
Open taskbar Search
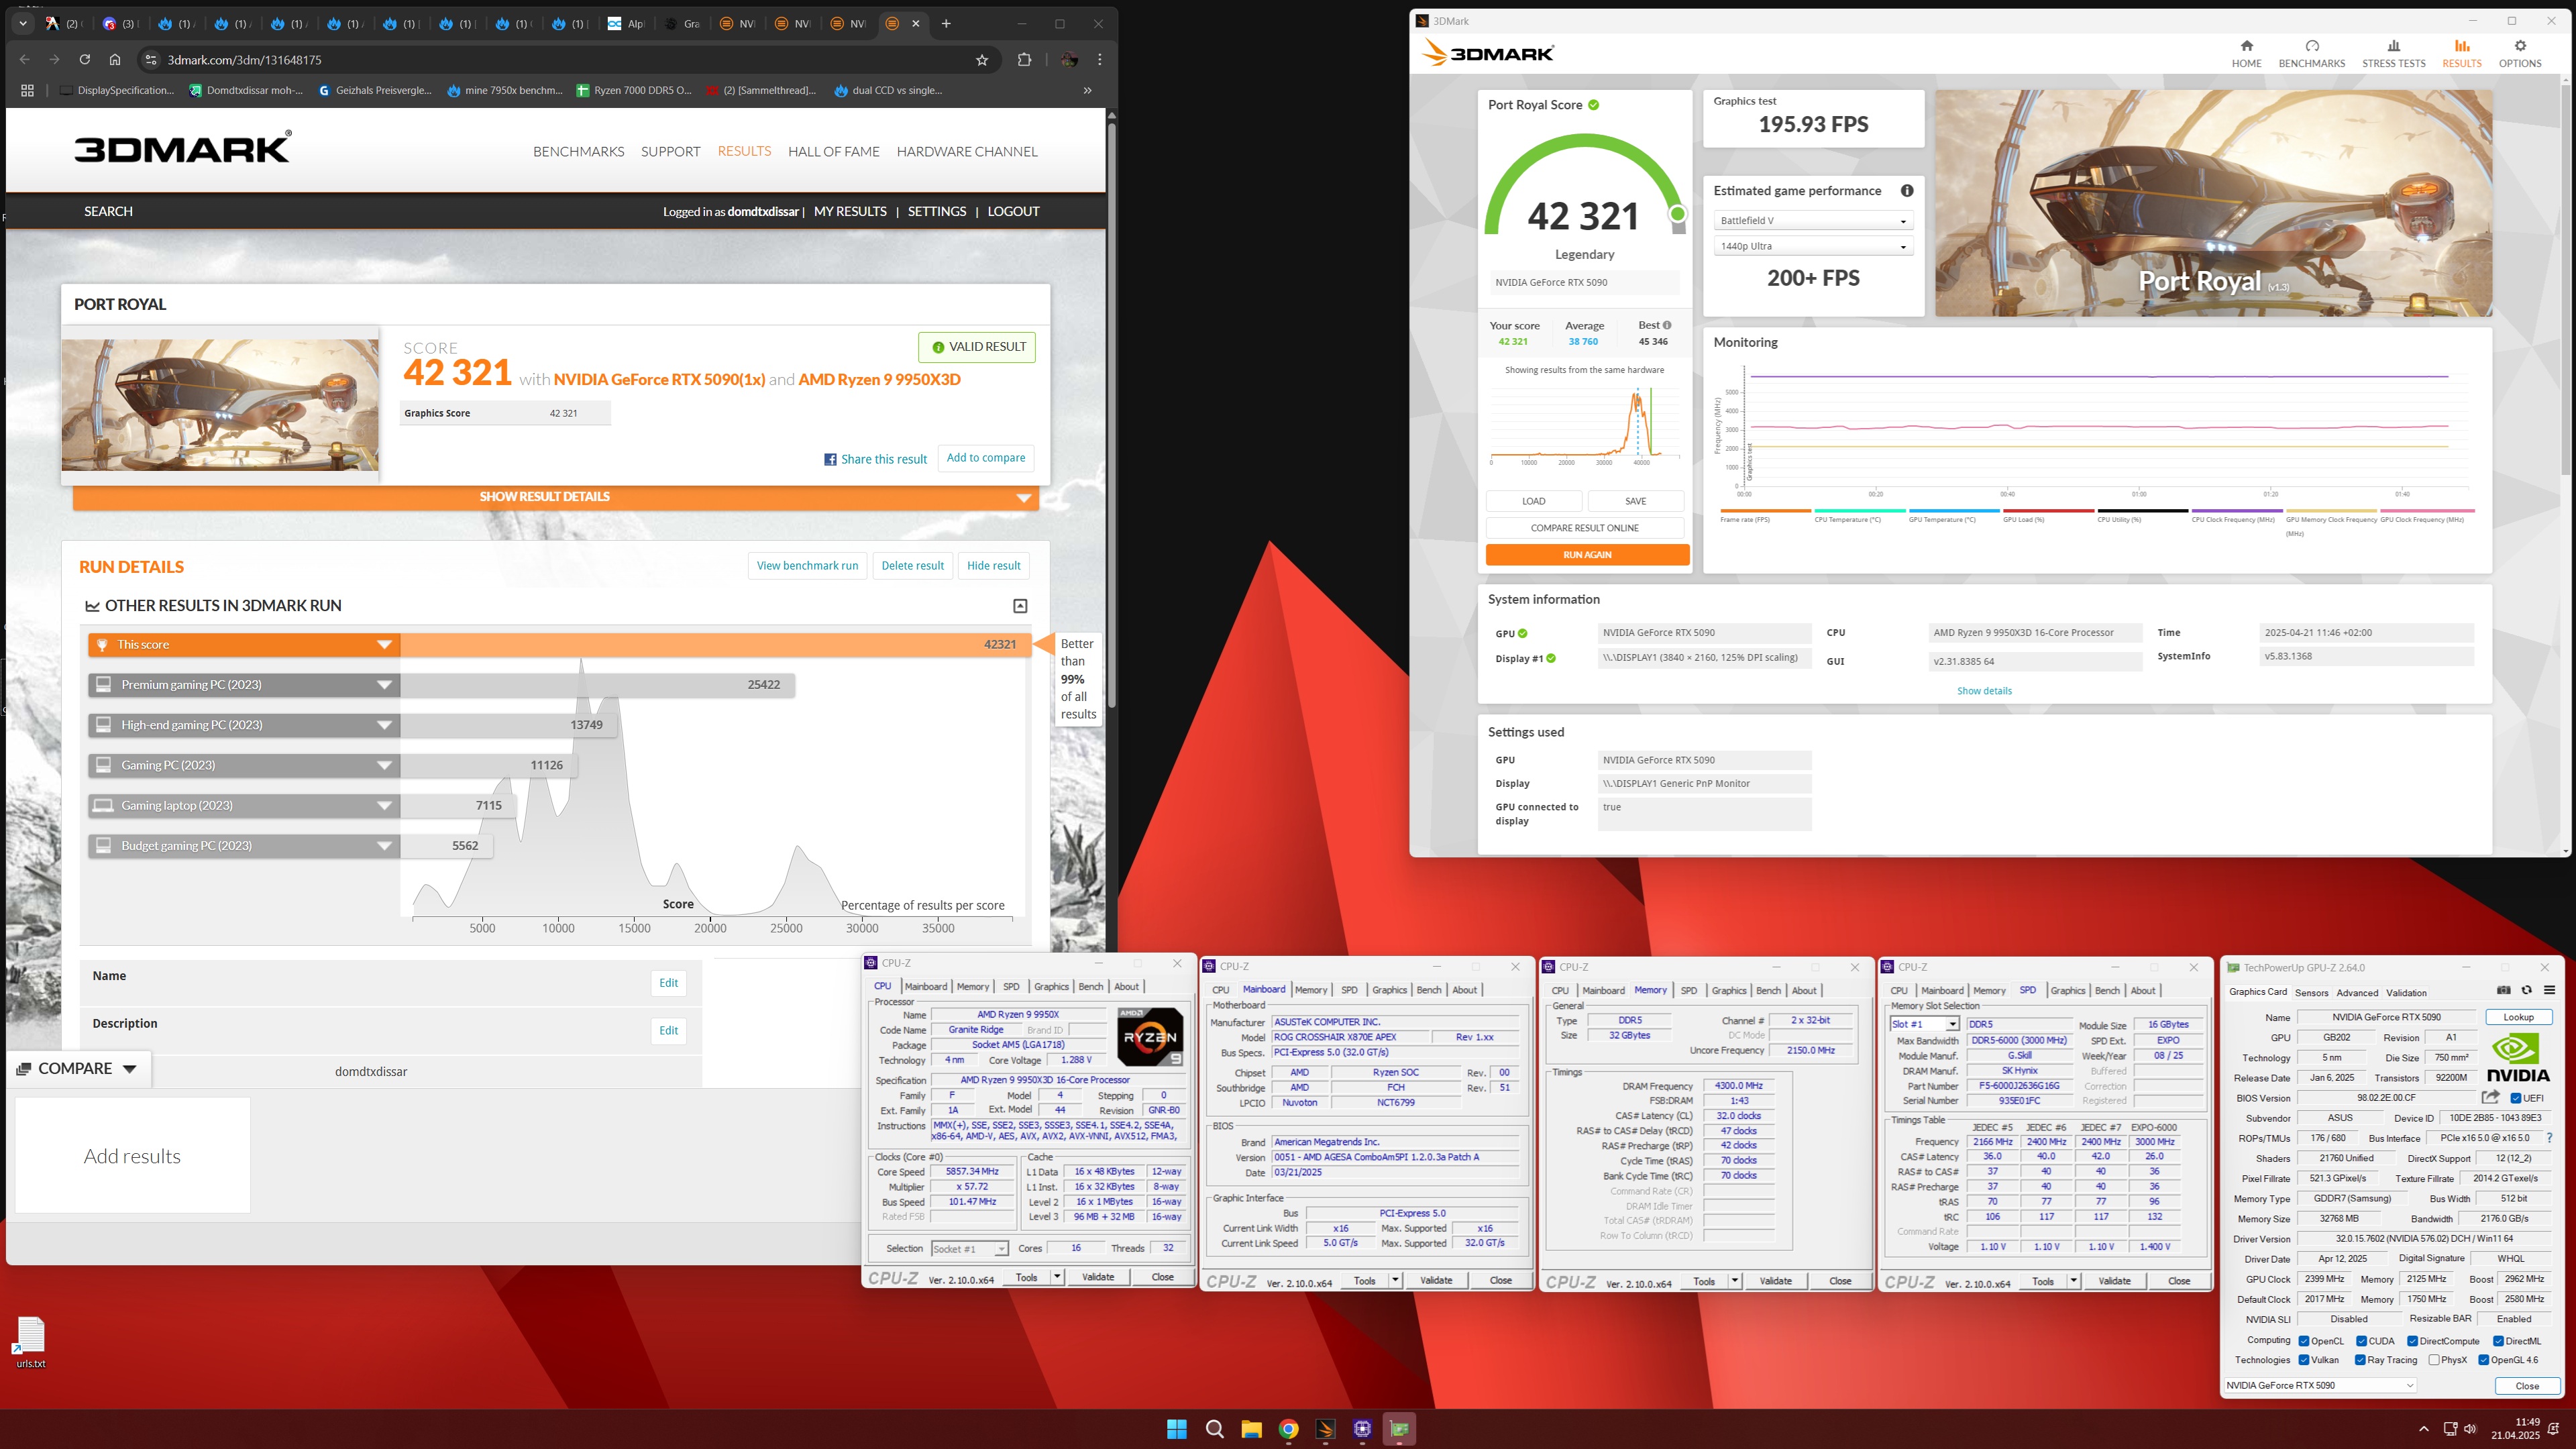click(1214, 1429)
